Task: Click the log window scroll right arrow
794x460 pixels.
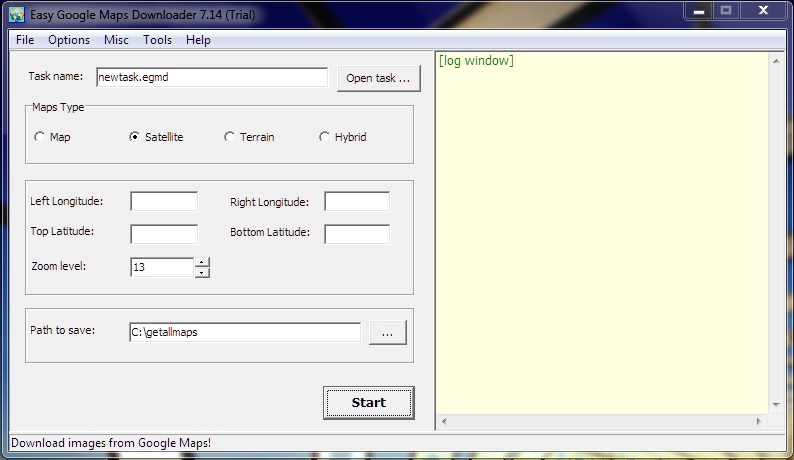Action: click(759, 421)
